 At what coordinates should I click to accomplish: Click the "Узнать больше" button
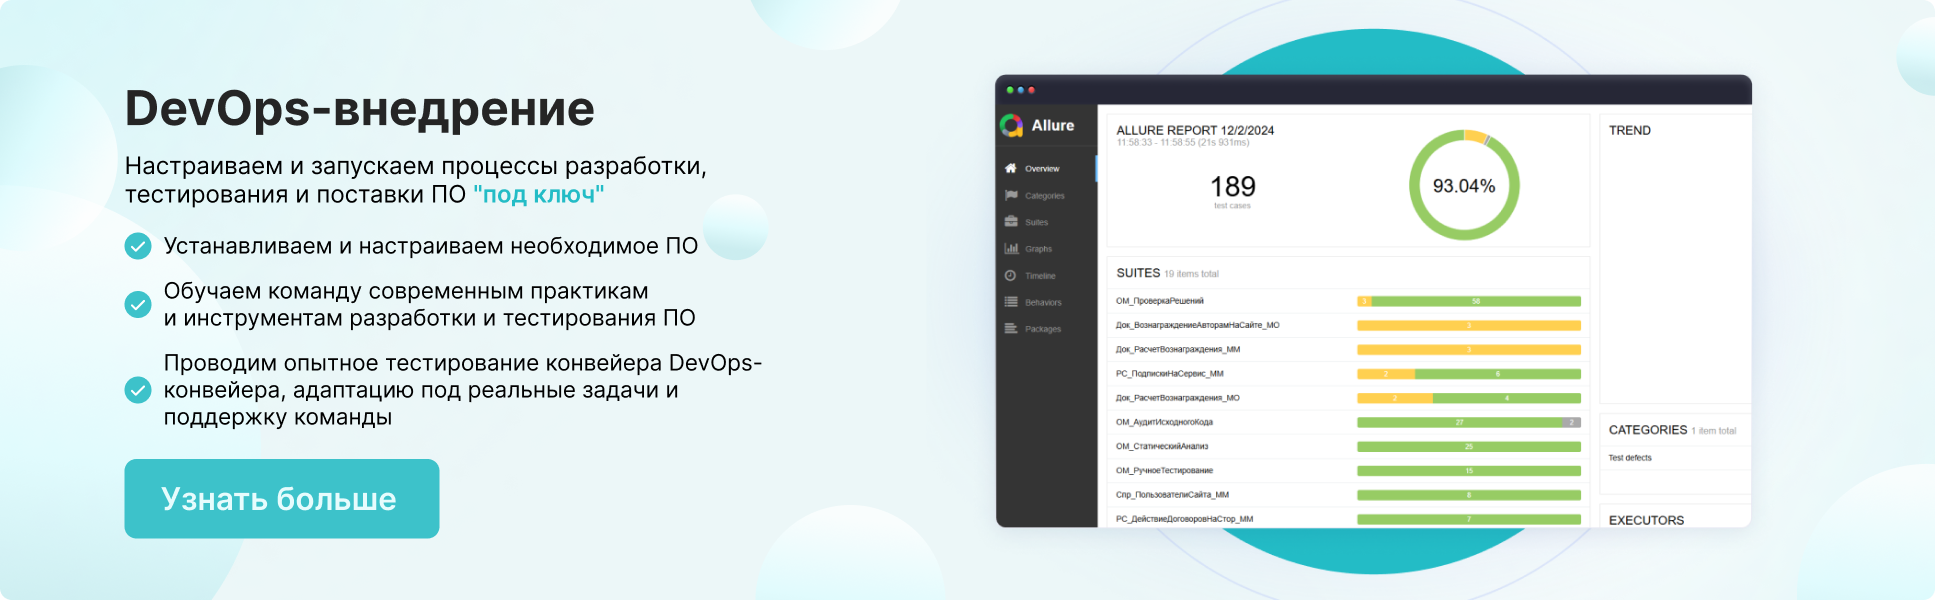(282, 499)
